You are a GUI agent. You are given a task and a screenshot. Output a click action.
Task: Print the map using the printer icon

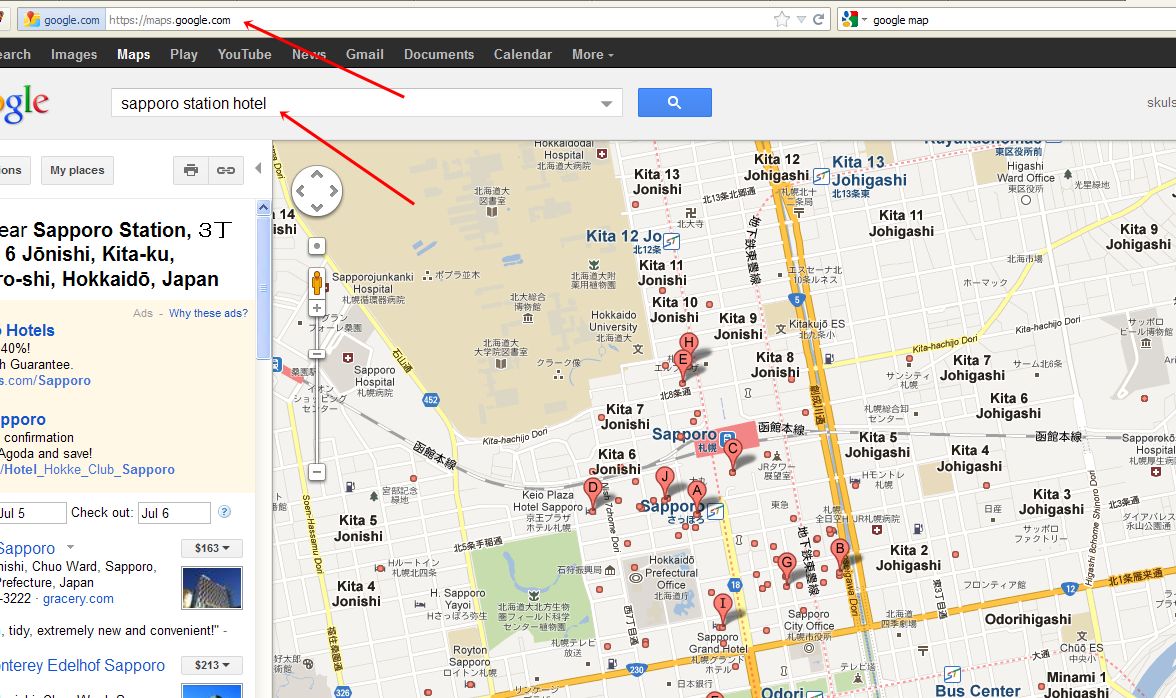tap(191, 170)
